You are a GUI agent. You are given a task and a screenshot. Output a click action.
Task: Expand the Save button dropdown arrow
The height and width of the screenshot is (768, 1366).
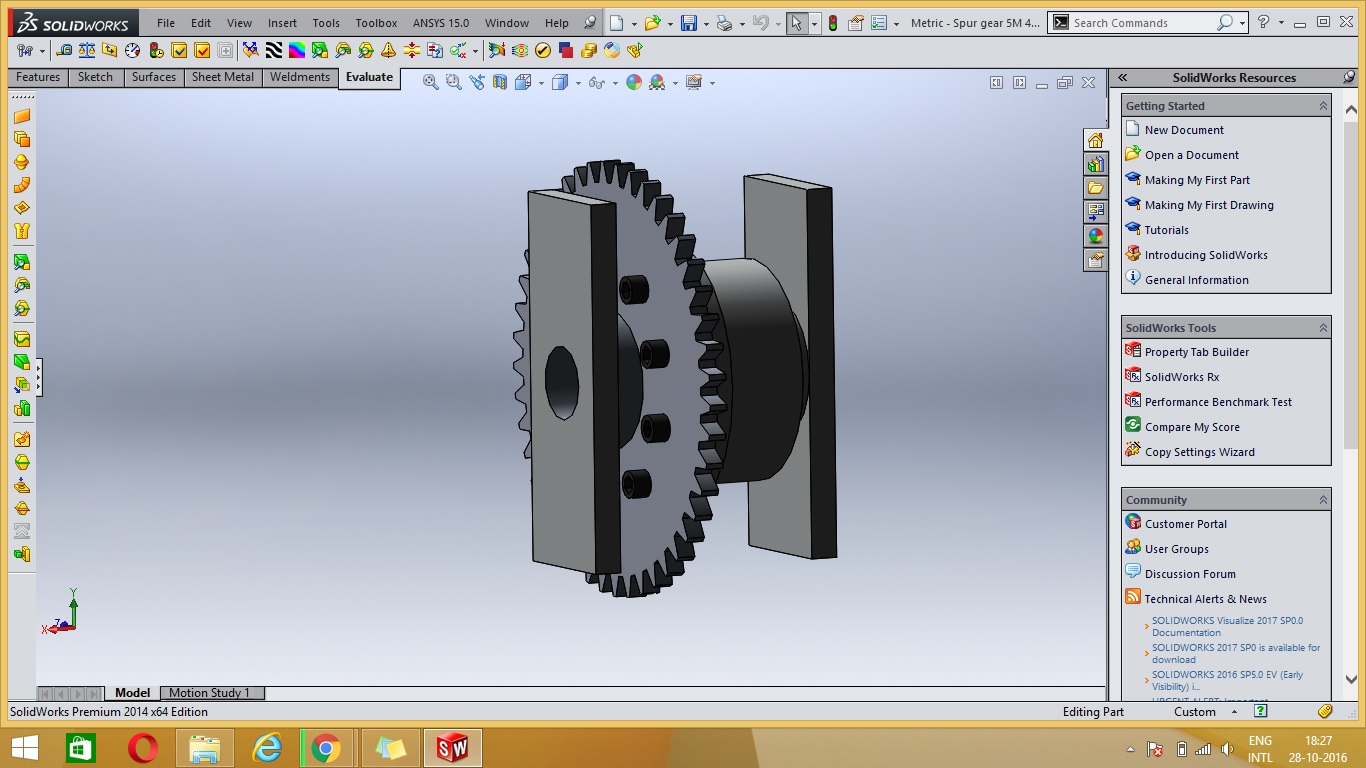(705, 23)
